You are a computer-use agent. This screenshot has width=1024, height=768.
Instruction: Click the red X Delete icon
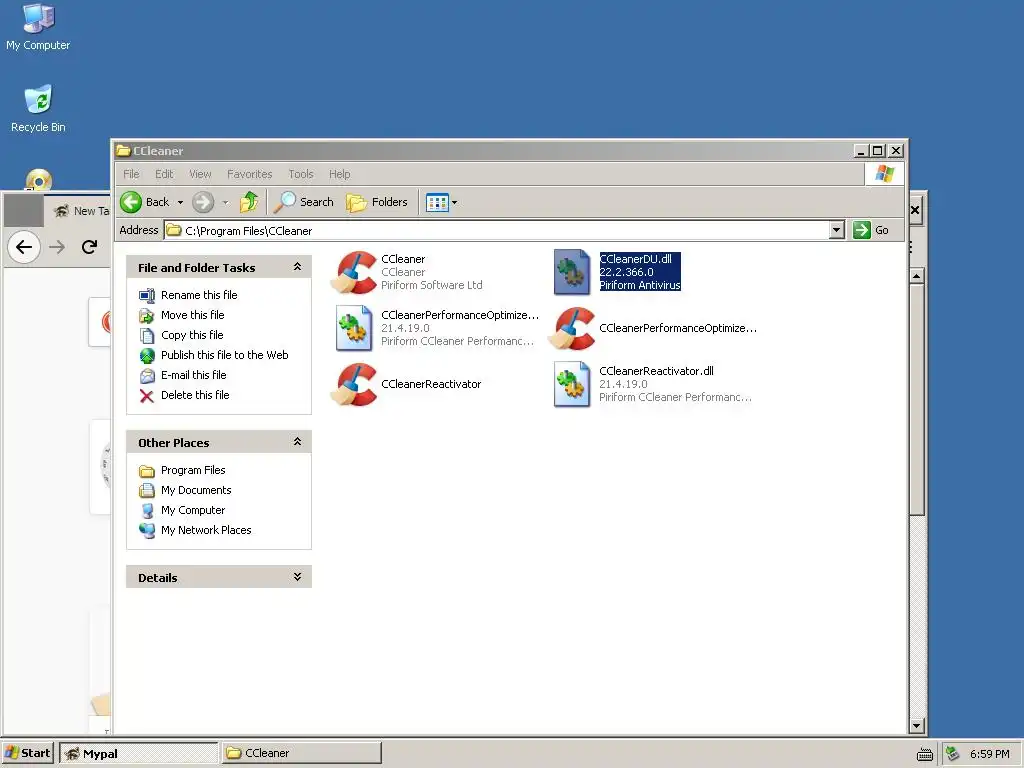pos(147,396)
